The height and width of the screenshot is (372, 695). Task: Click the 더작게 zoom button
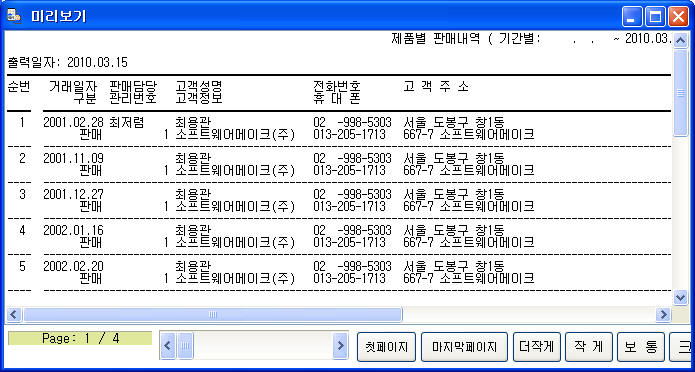(537, 347)
